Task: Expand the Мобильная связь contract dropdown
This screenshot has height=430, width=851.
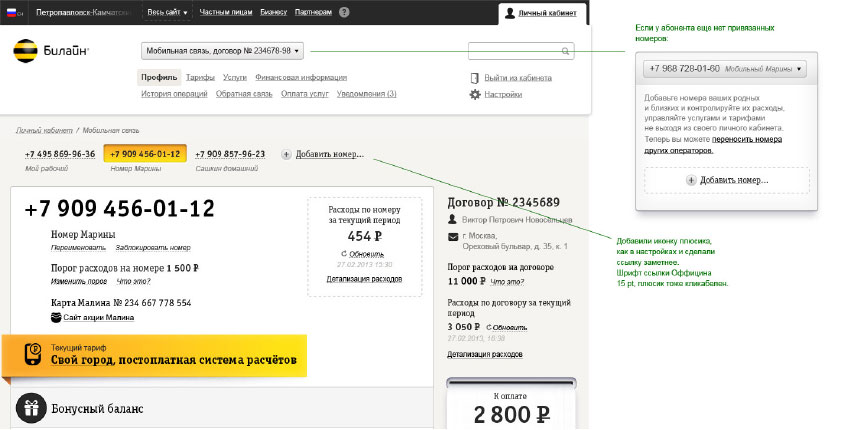Action: point(222,50)
